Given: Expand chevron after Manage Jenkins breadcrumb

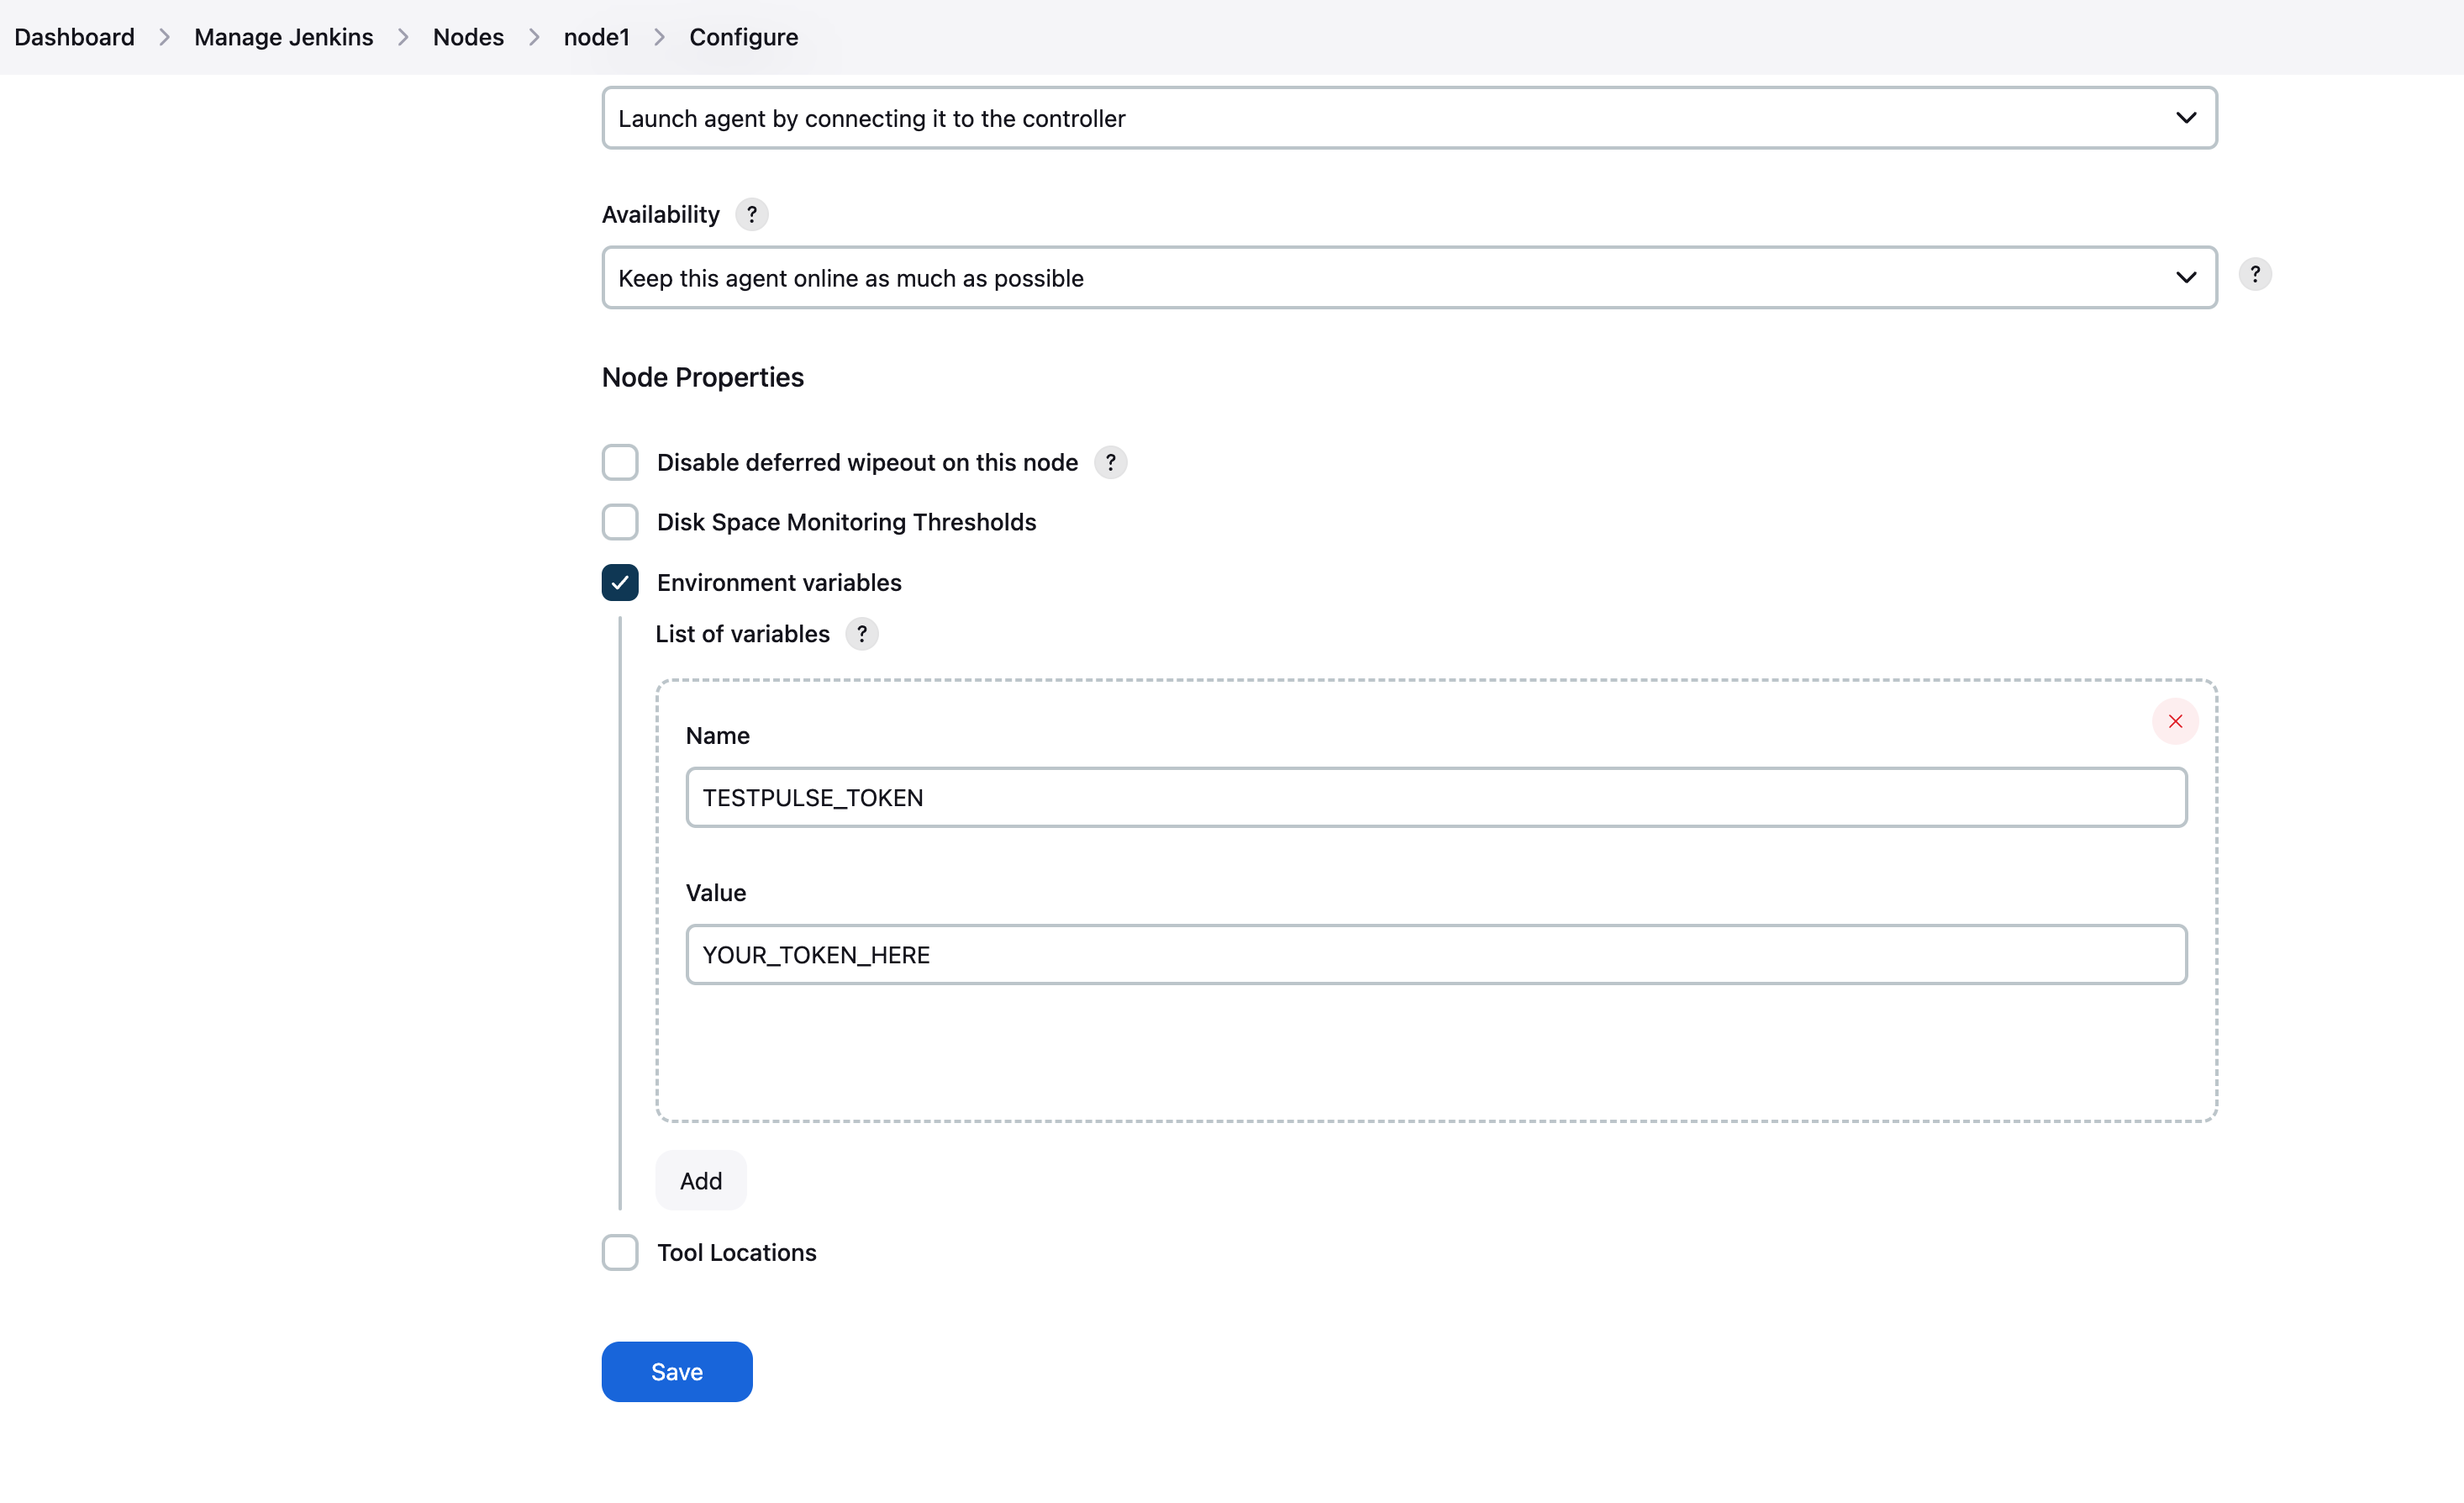Looking at the screenshot, I should pos(403,37).
